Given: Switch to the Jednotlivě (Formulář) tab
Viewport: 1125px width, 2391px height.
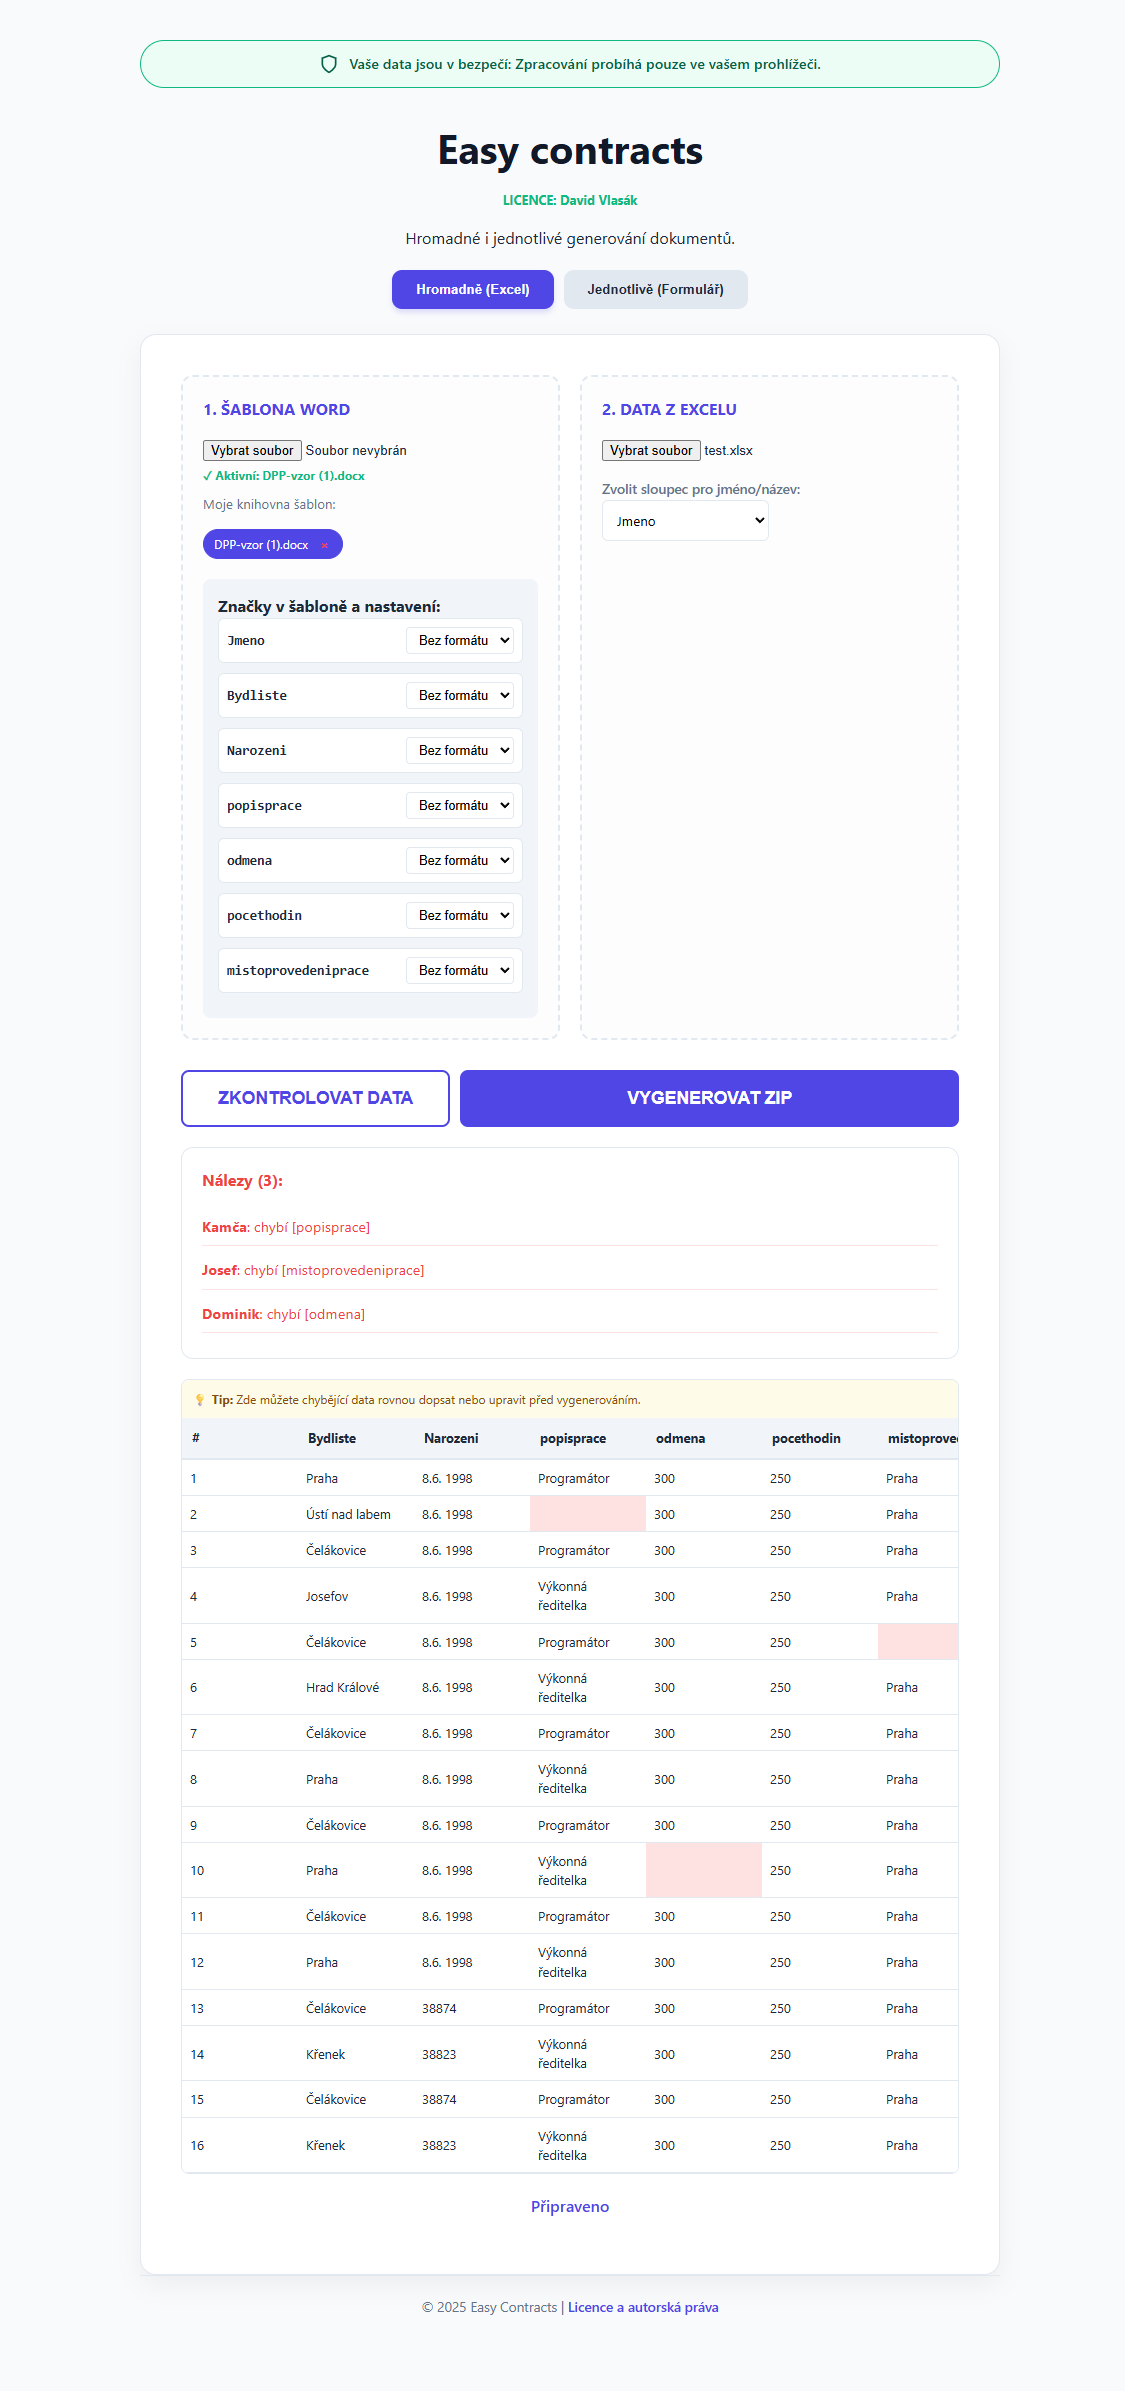Looking at the screenshot, I should coord(656,289).
